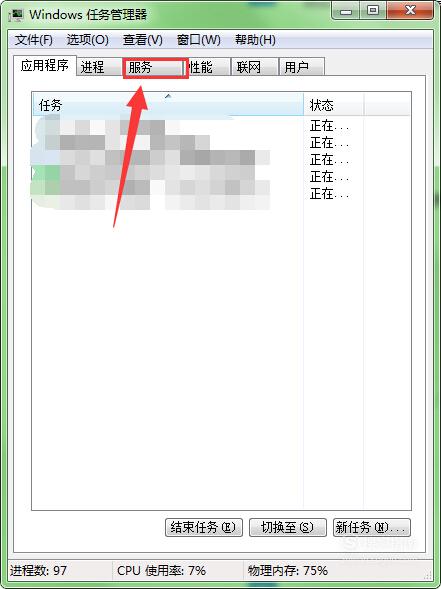Viewport: 441px width, 589px height.
Task: Switch to the 进程 tab
Action: pyautogui.click(x=100, y=68)
